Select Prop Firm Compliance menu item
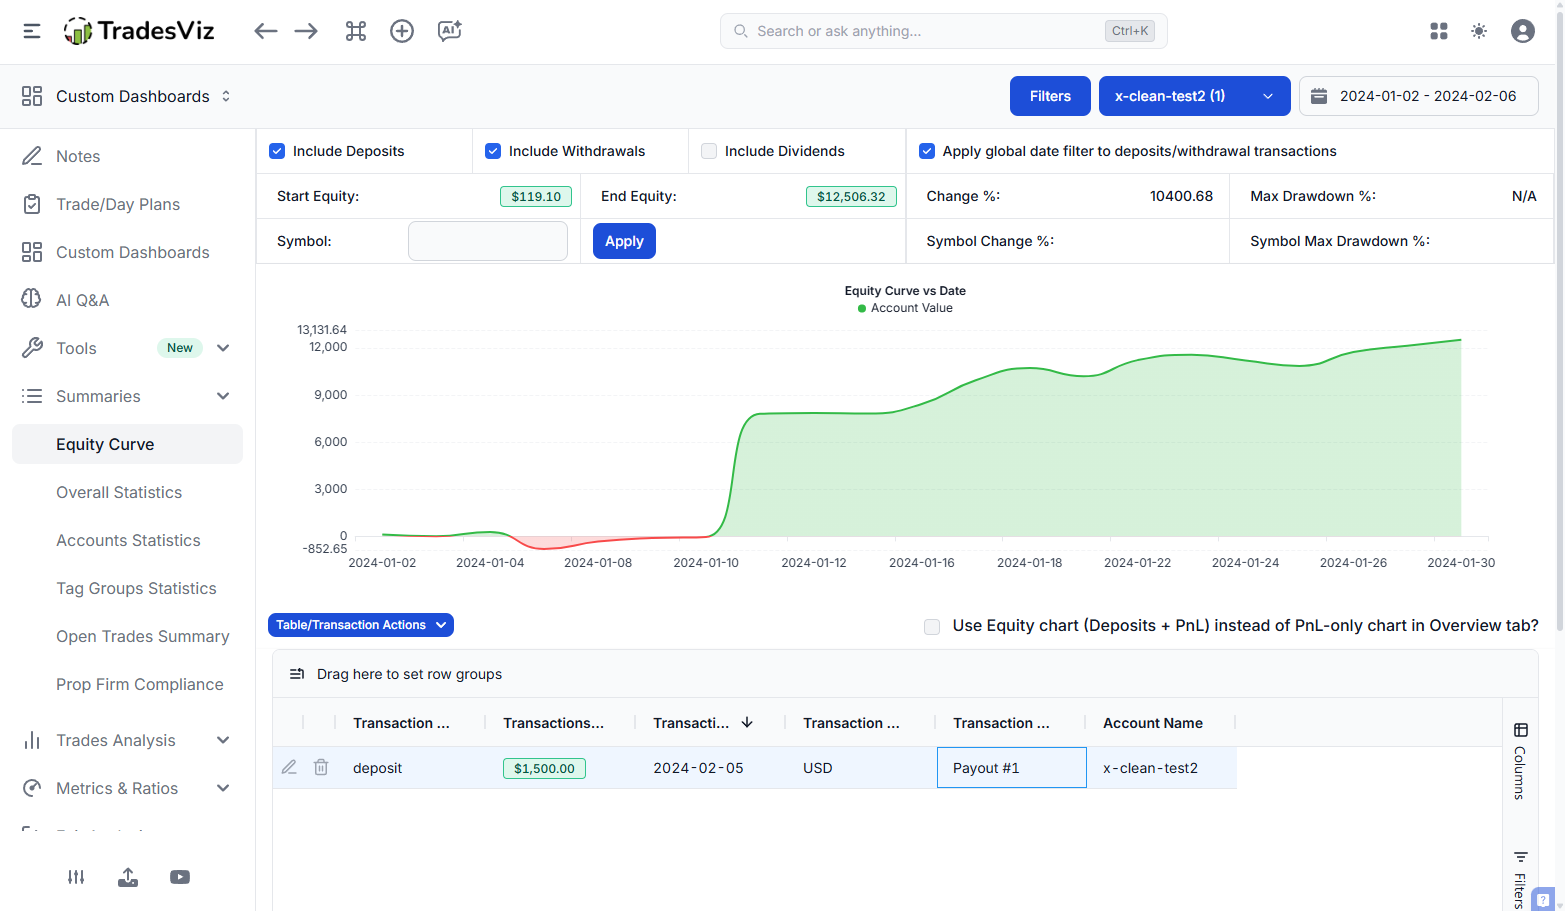The height and width of the screenshot is (911, 1565). click(140, 684)
